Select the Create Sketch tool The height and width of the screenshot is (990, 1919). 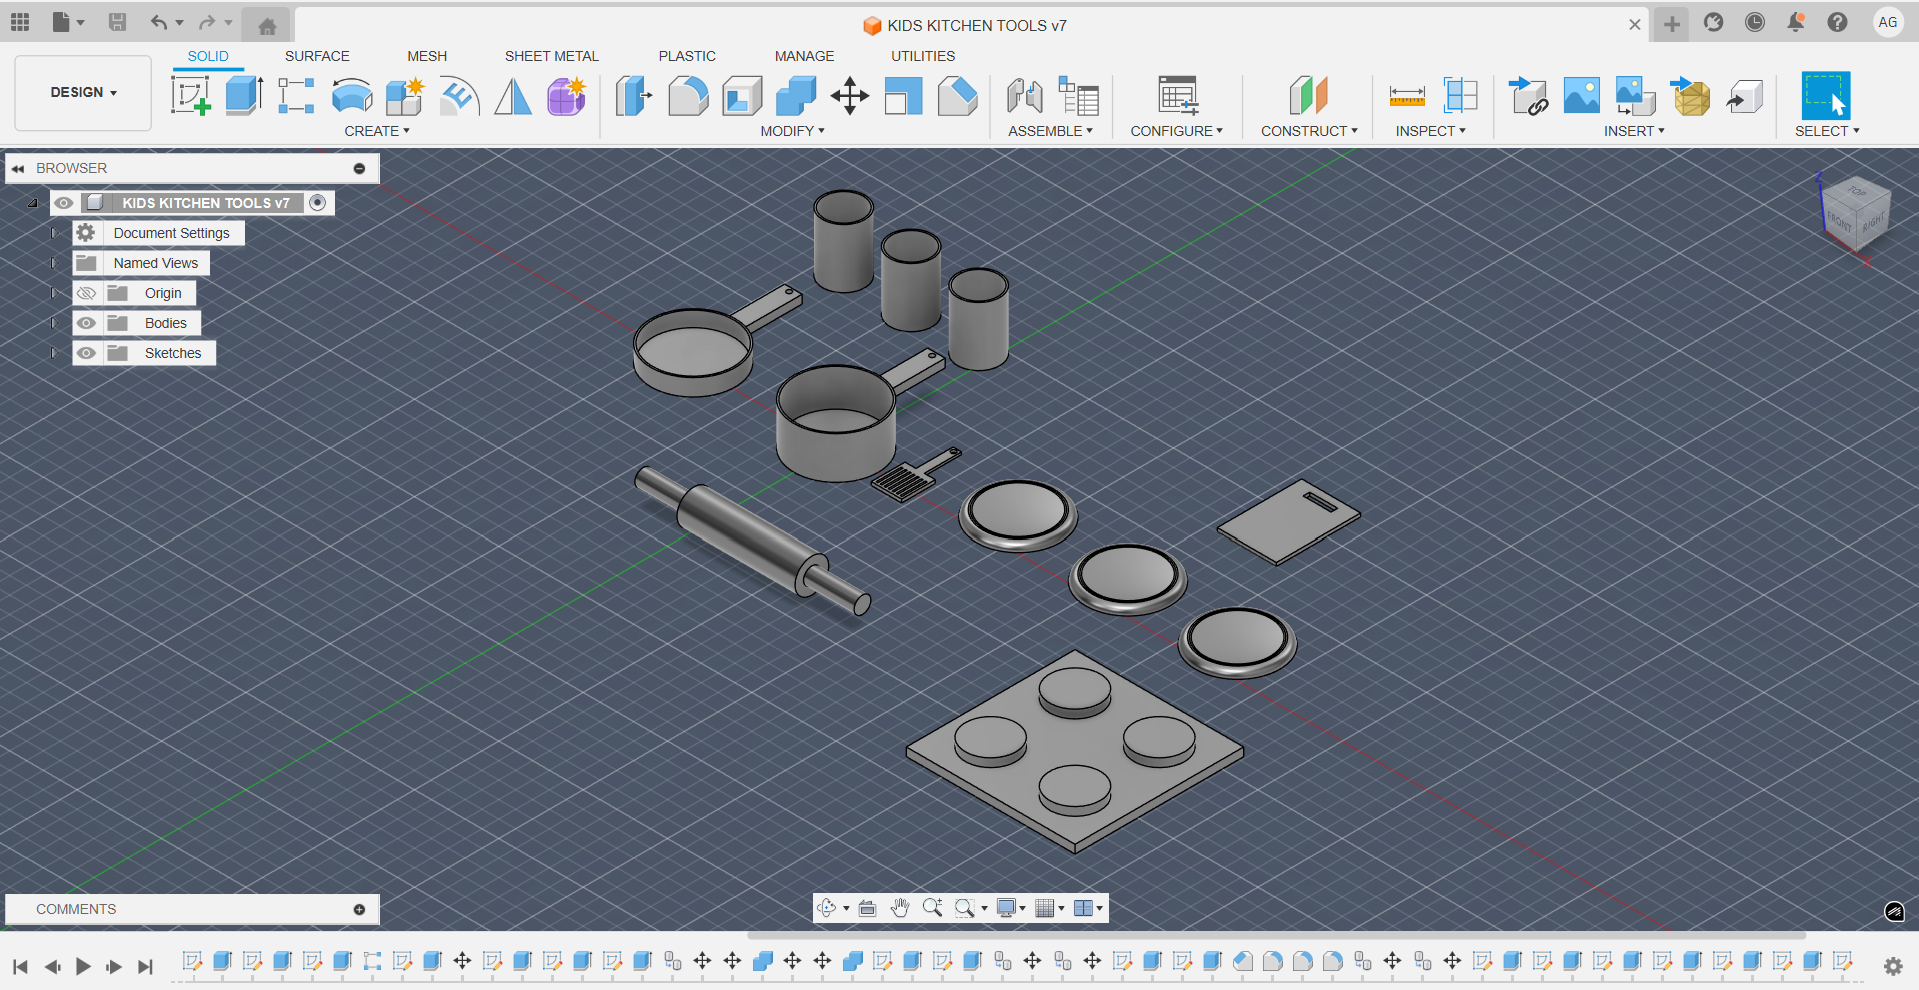(190, 96)
